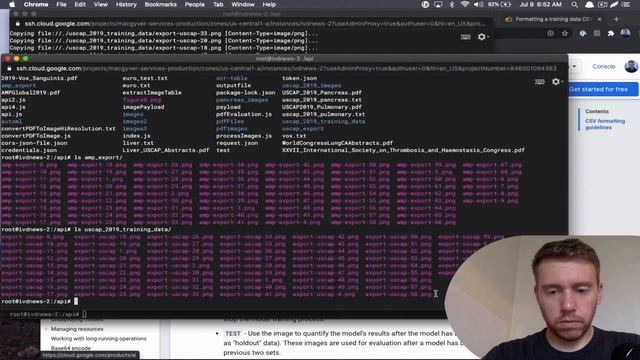Viewport: 640px width, 360px height.
Task: Open the Edit menu
Action: pyautogui.click(x=80, y=4)
